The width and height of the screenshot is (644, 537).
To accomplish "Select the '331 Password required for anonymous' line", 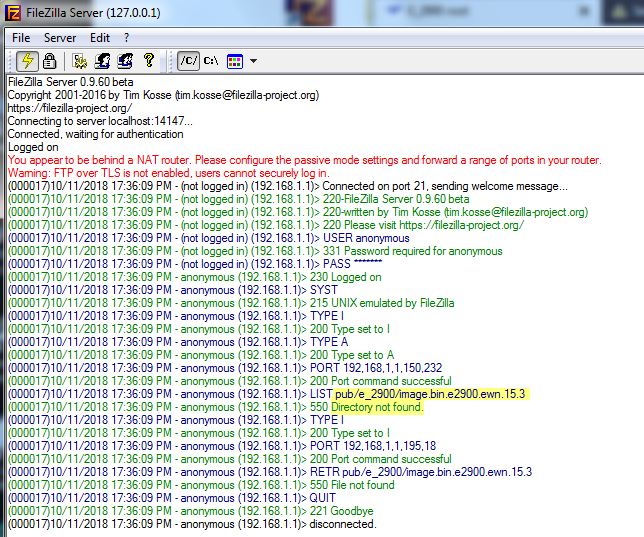I will point(255,251).
